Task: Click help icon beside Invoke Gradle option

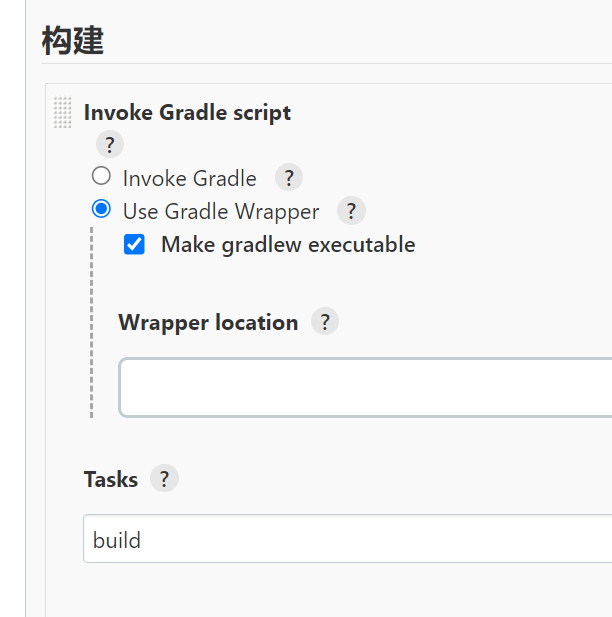Action: pos(289,178)
